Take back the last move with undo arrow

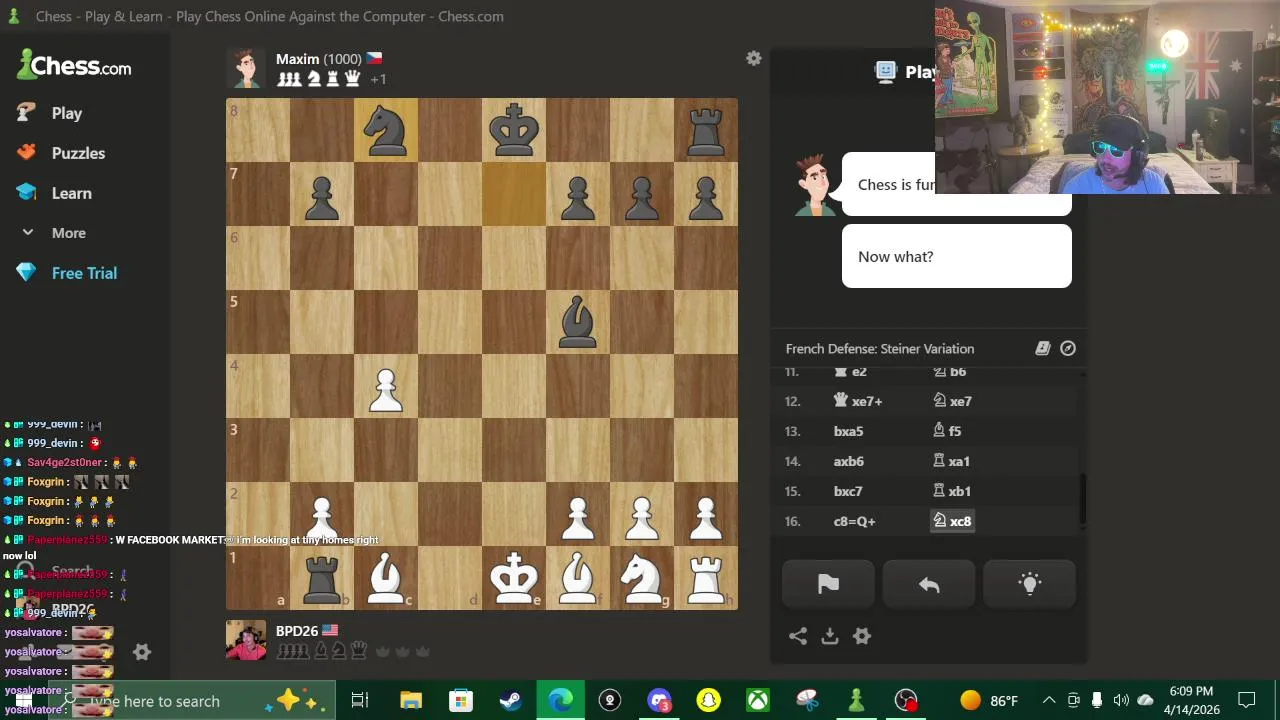click(x=929, y=585)
